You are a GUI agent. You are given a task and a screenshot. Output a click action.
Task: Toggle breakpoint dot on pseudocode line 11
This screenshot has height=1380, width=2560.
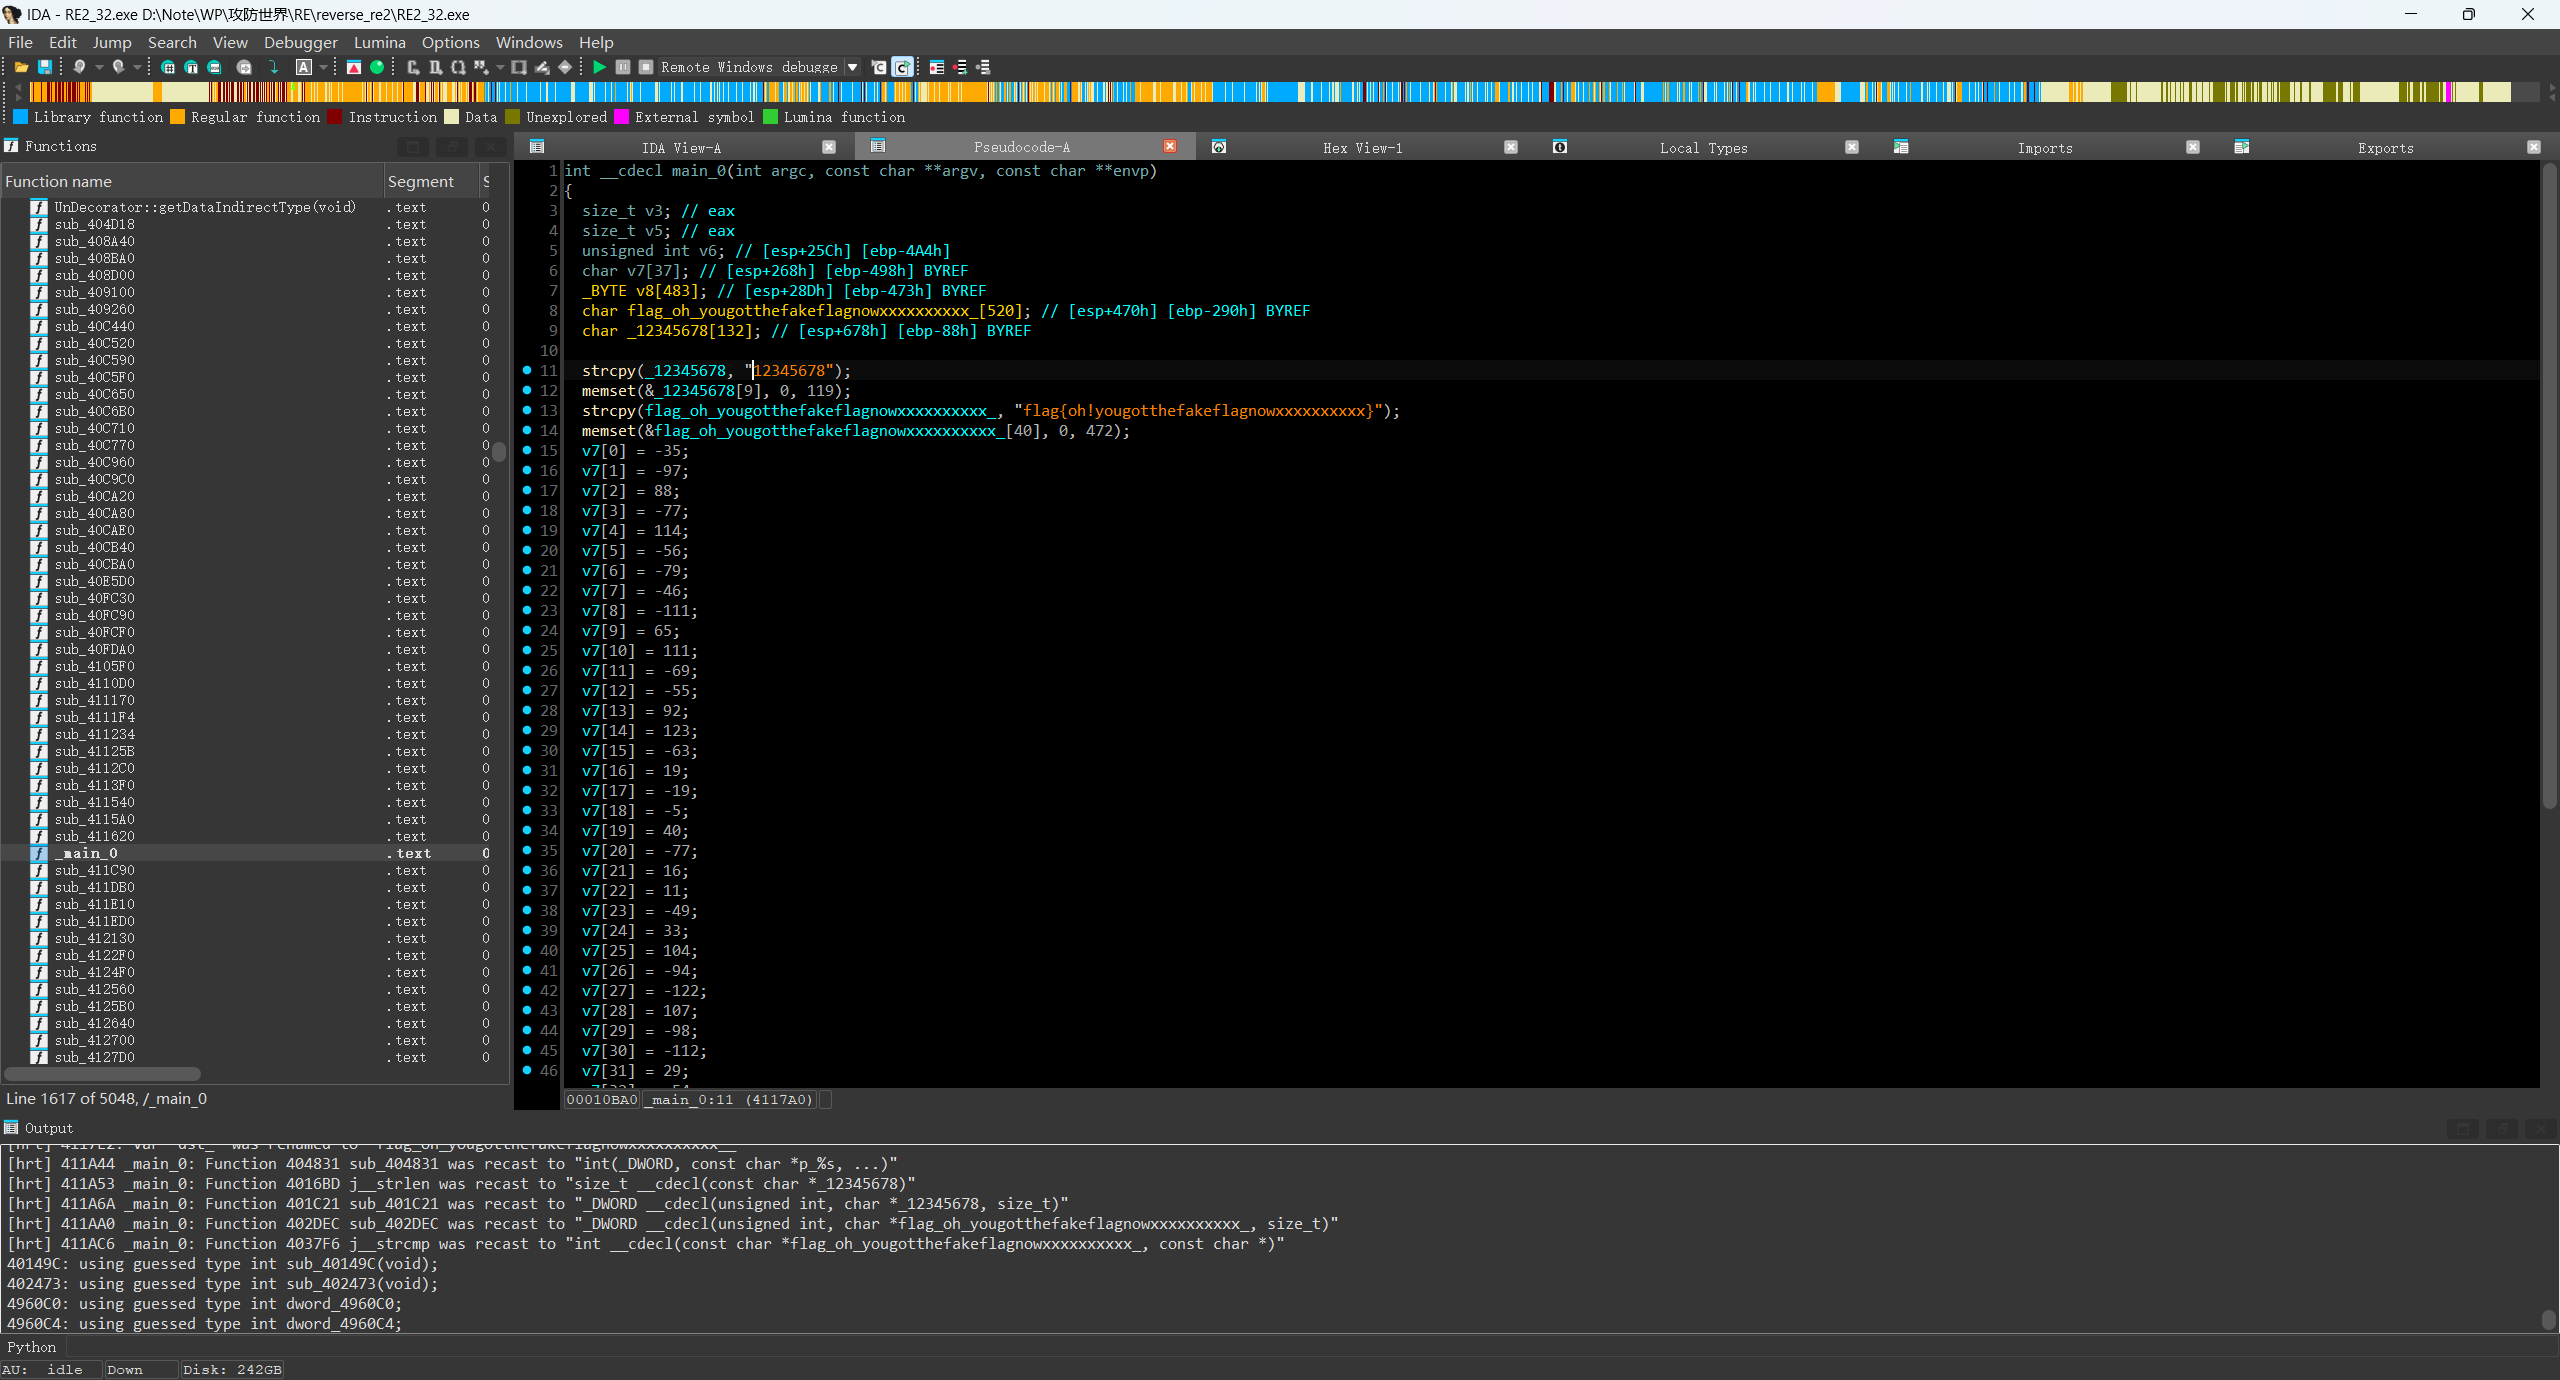[527, 370]
